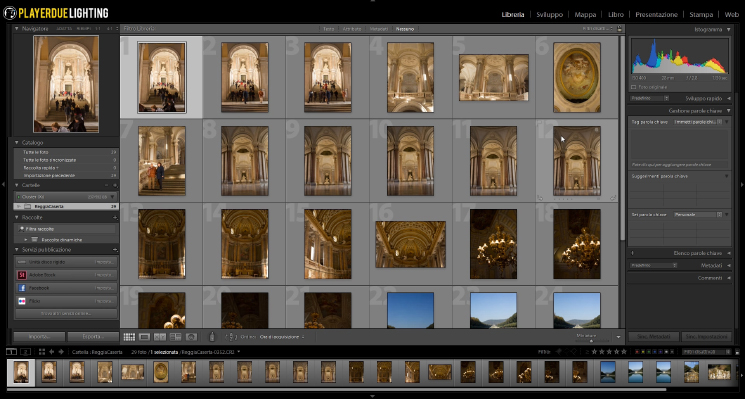Filter by yellow color label
745x399 pixels.
pos(643,352)
